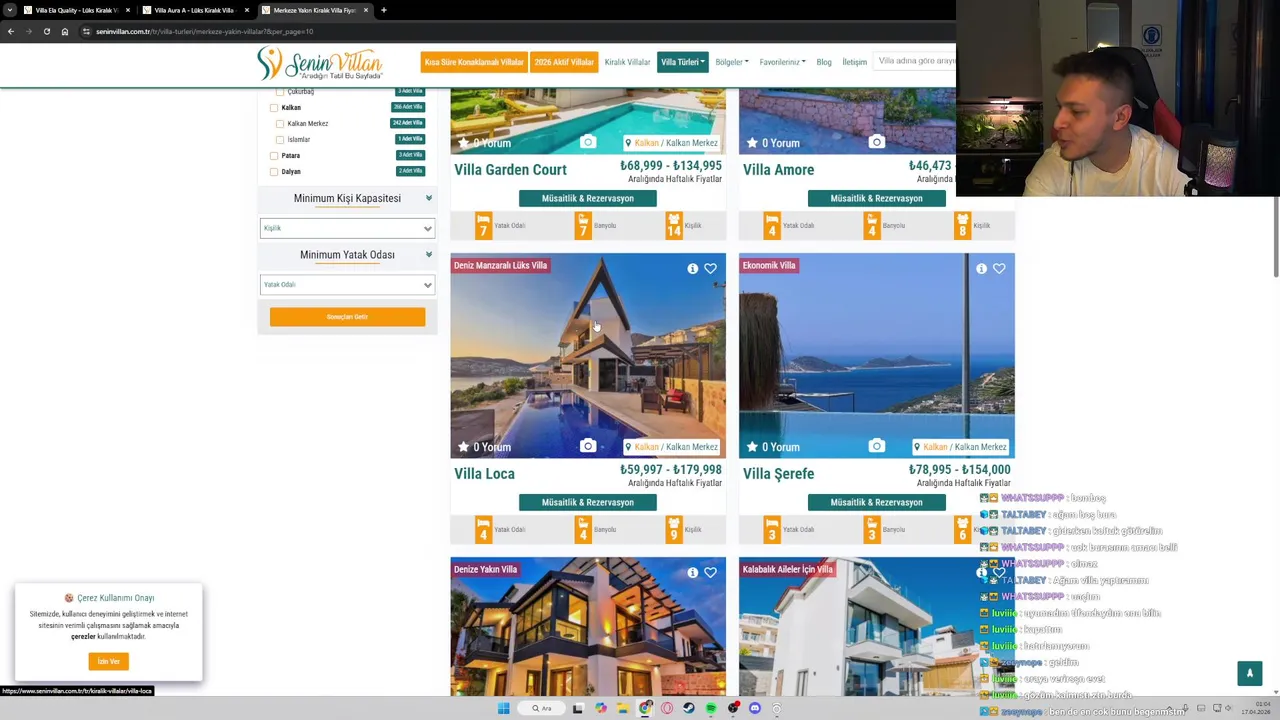Go back in browser history
The width and height of the screenshot is (1280, 720).
coord(10,31)
